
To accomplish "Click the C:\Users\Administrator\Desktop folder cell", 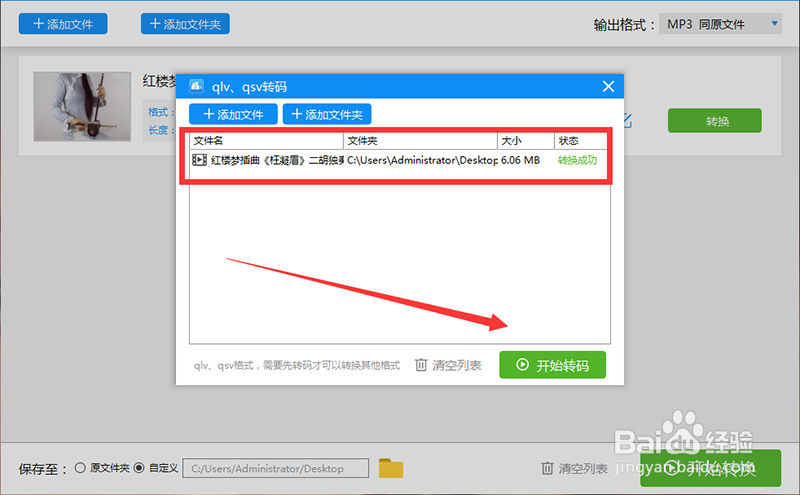I will (422, 160).
